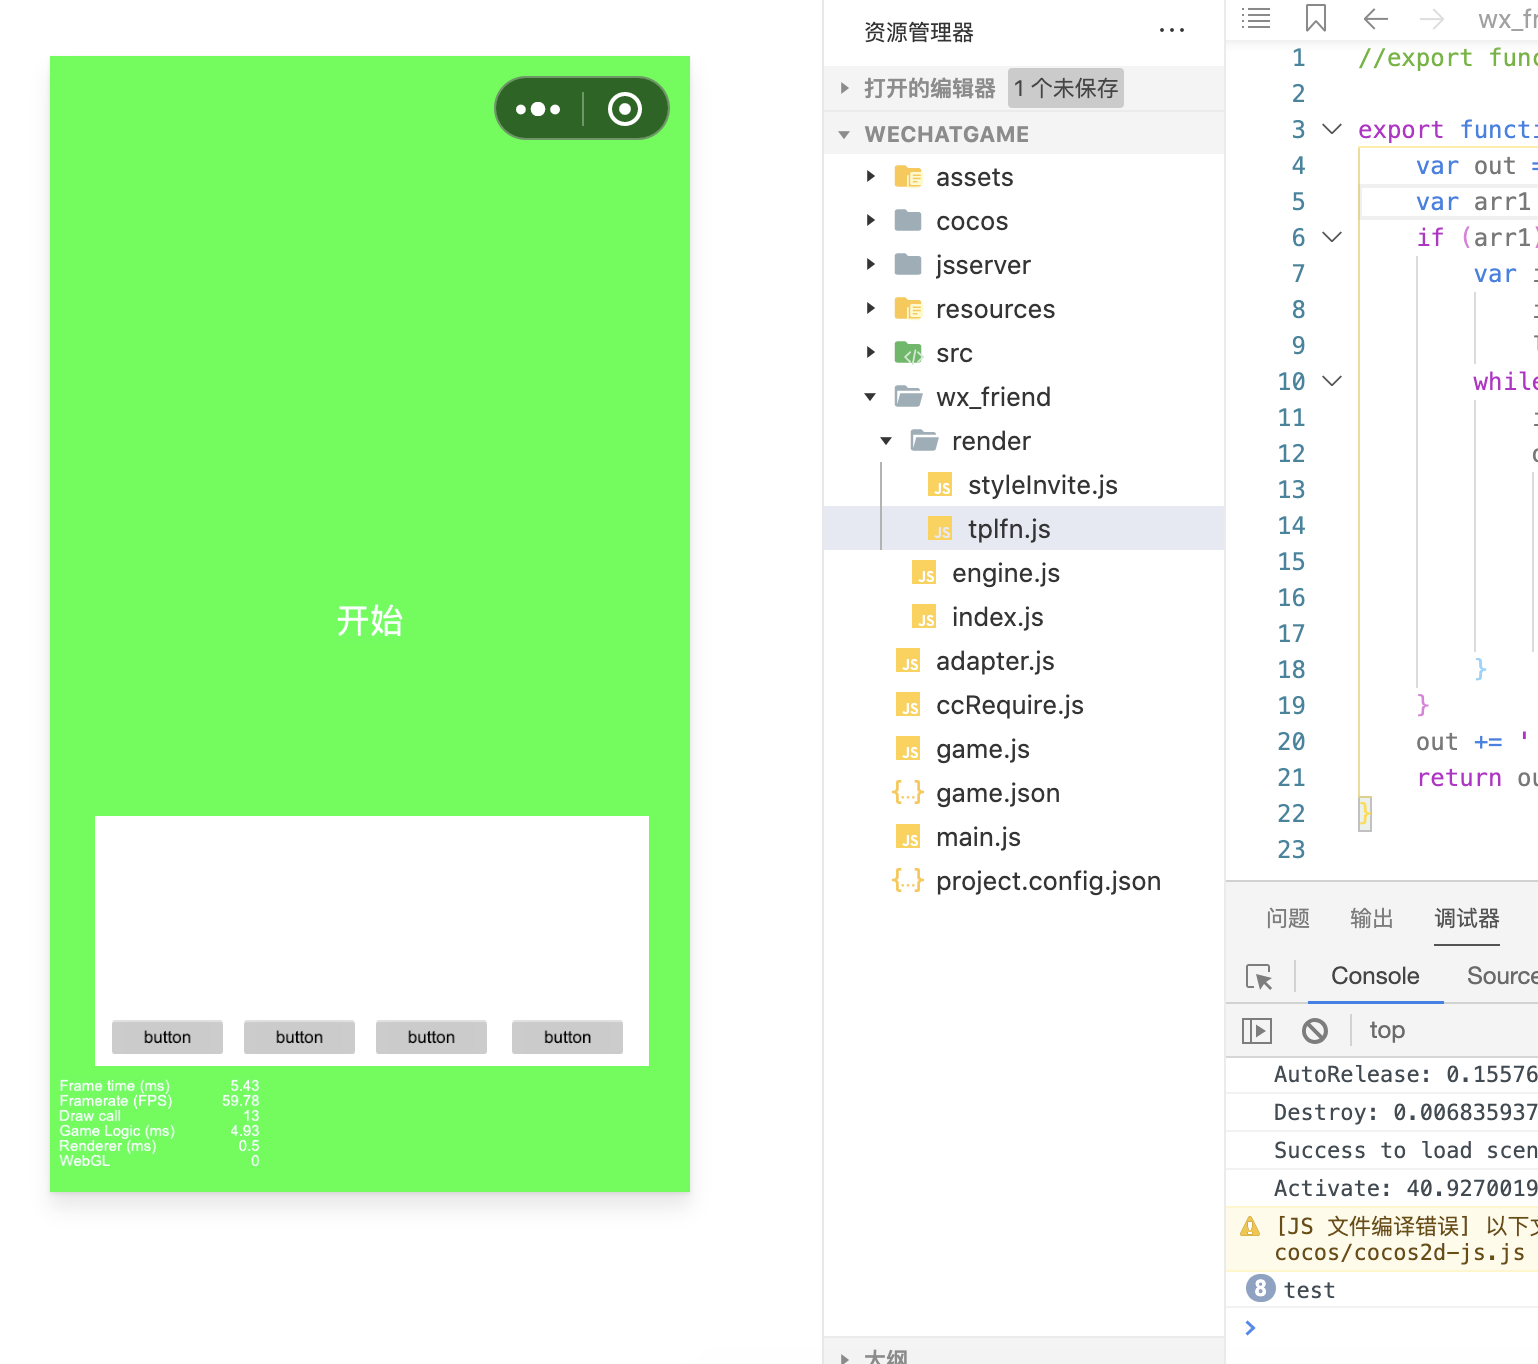Click the adapter.js file icon
Viewport: 1538px width, 1364px height.
pos(908,662)
